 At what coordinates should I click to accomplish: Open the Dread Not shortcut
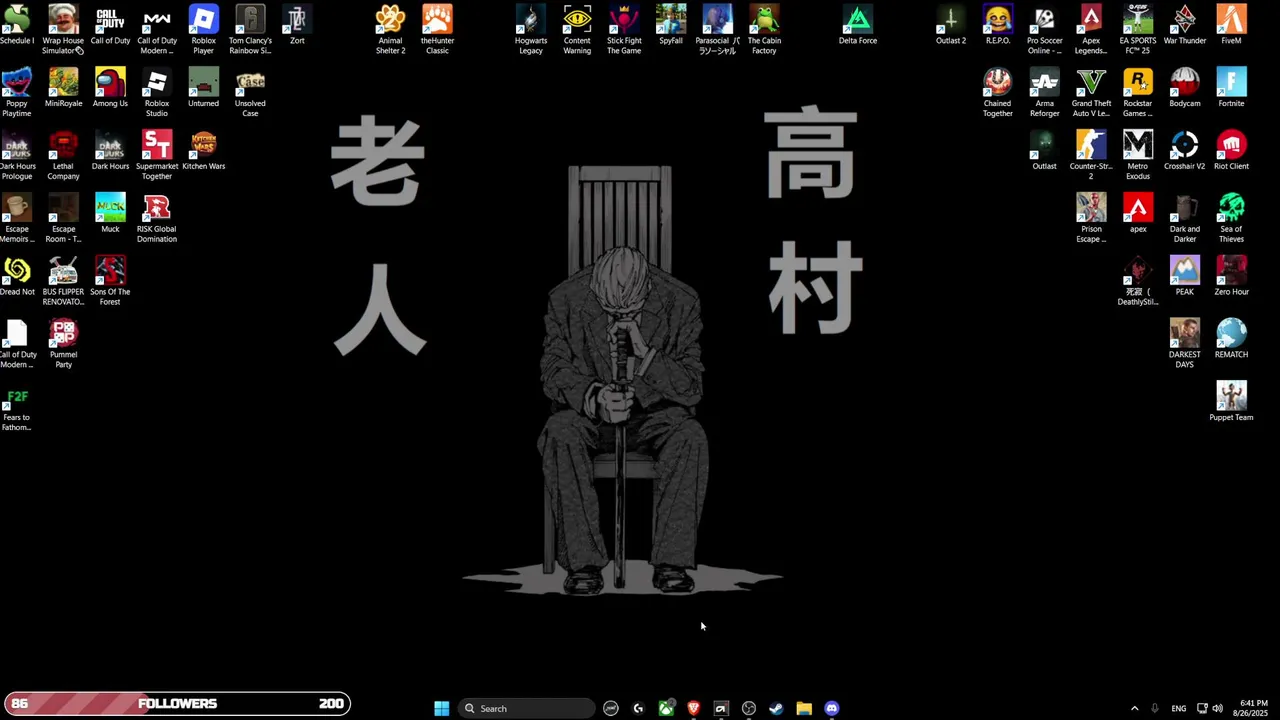[16, 277]
